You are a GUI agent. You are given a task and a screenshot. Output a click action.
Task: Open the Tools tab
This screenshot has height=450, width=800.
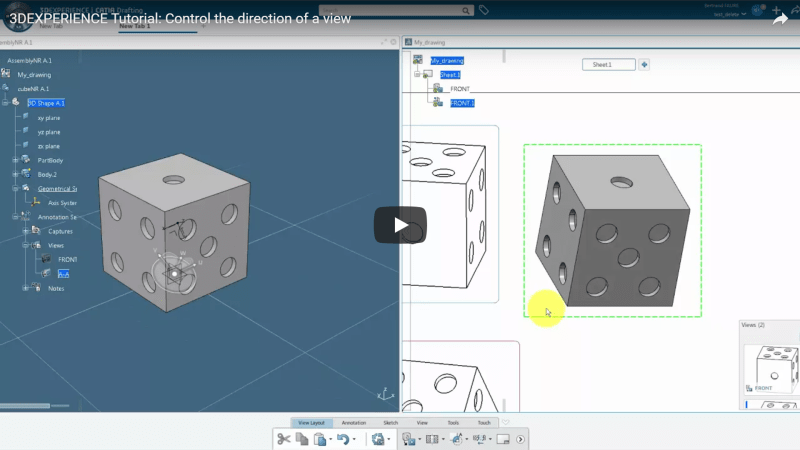click(x=453, y=423)
